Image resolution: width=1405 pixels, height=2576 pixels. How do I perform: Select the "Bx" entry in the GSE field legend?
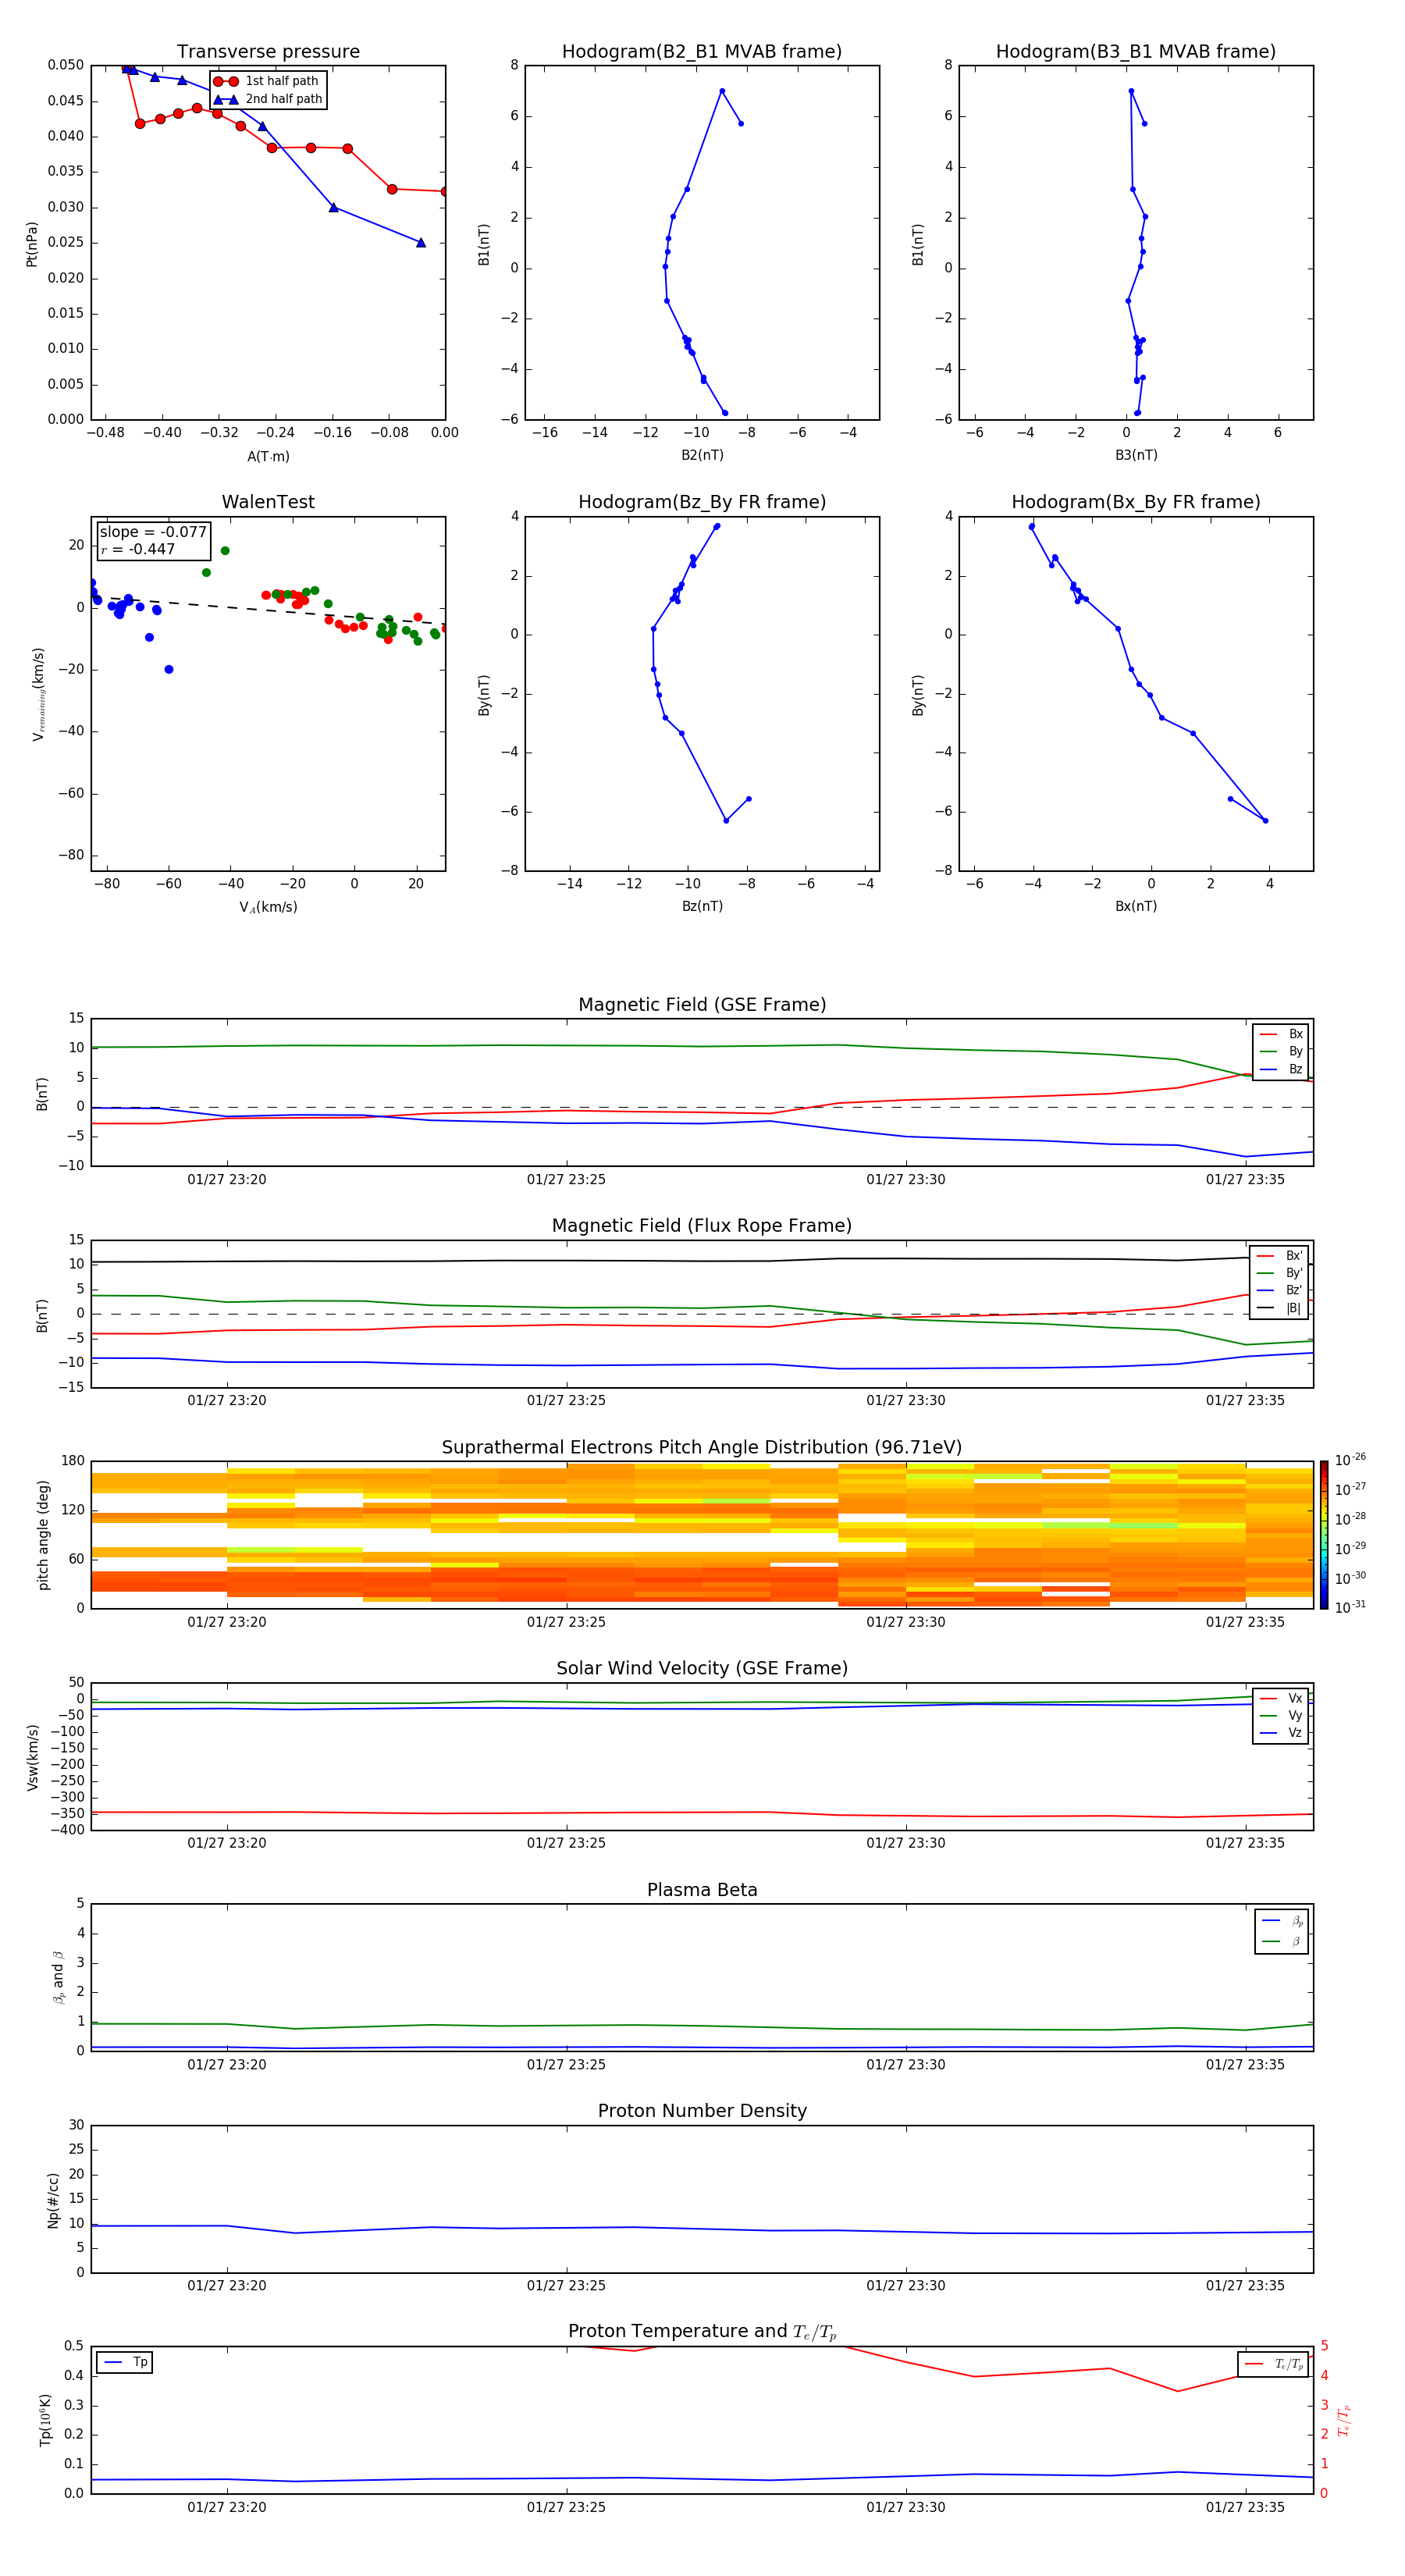1281,1034
